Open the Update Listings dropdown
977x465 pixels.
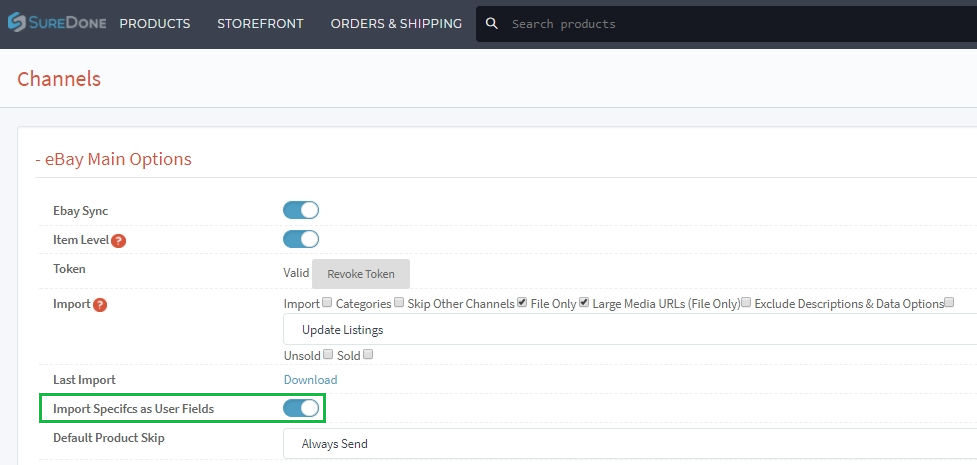point(630,330)
